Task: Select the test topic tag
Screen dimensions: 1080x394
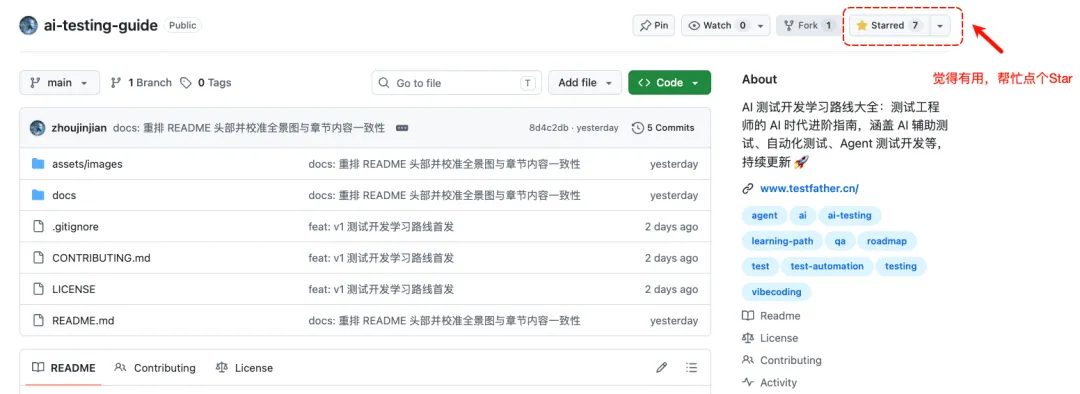Action: [760, 266]
